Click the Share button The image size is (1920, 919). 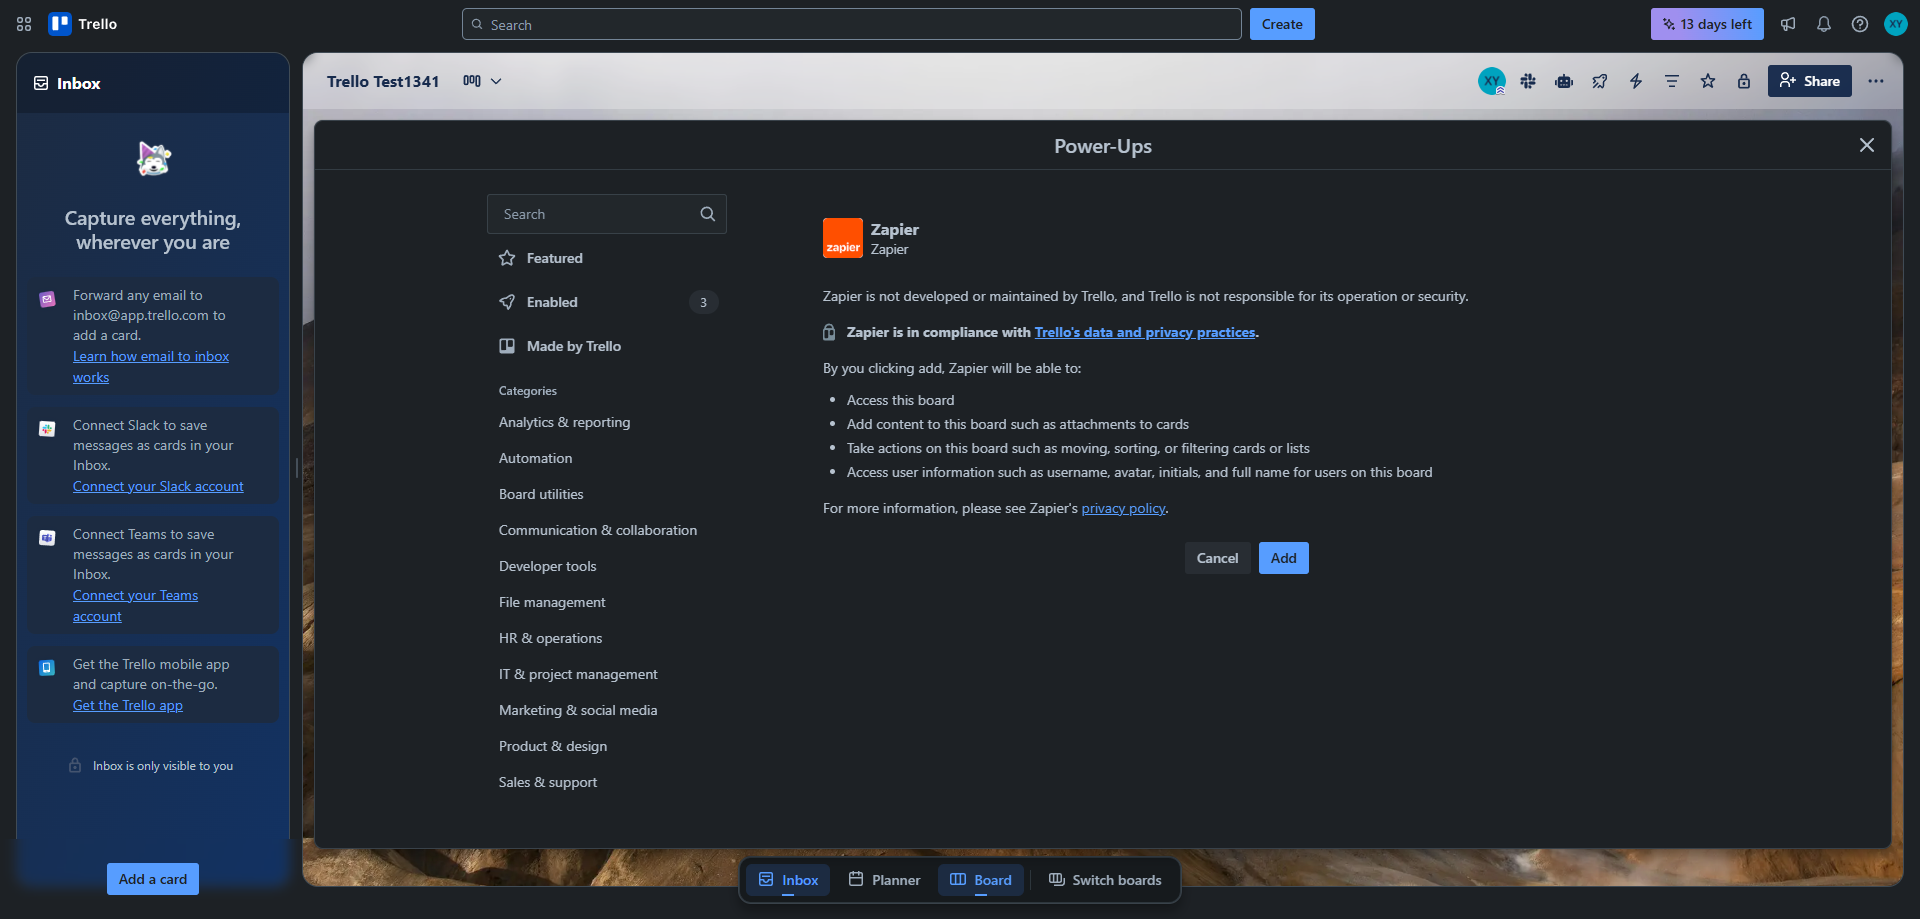1809,81
